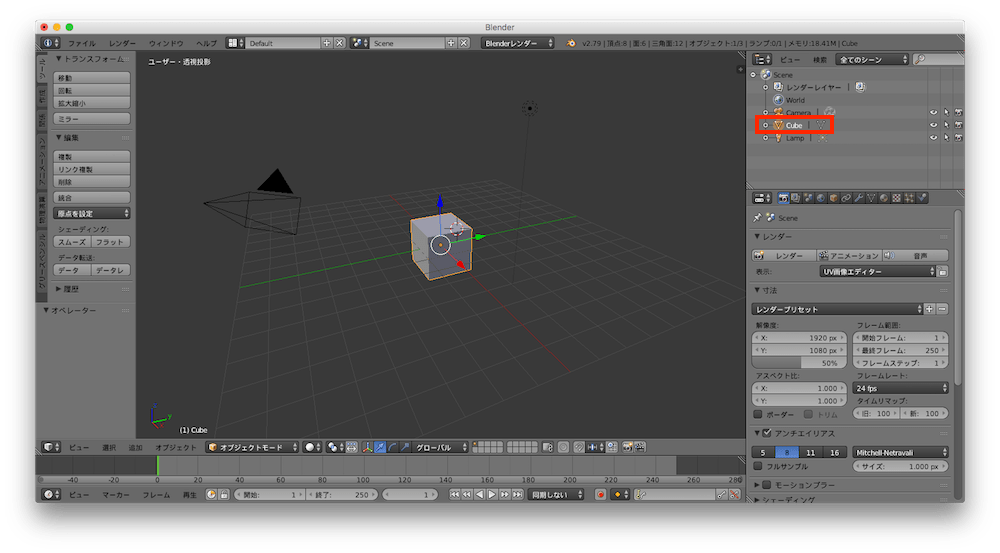Open the Texture checker properties tab
This screenshot has height=553, width=1000.
(897, 198)
